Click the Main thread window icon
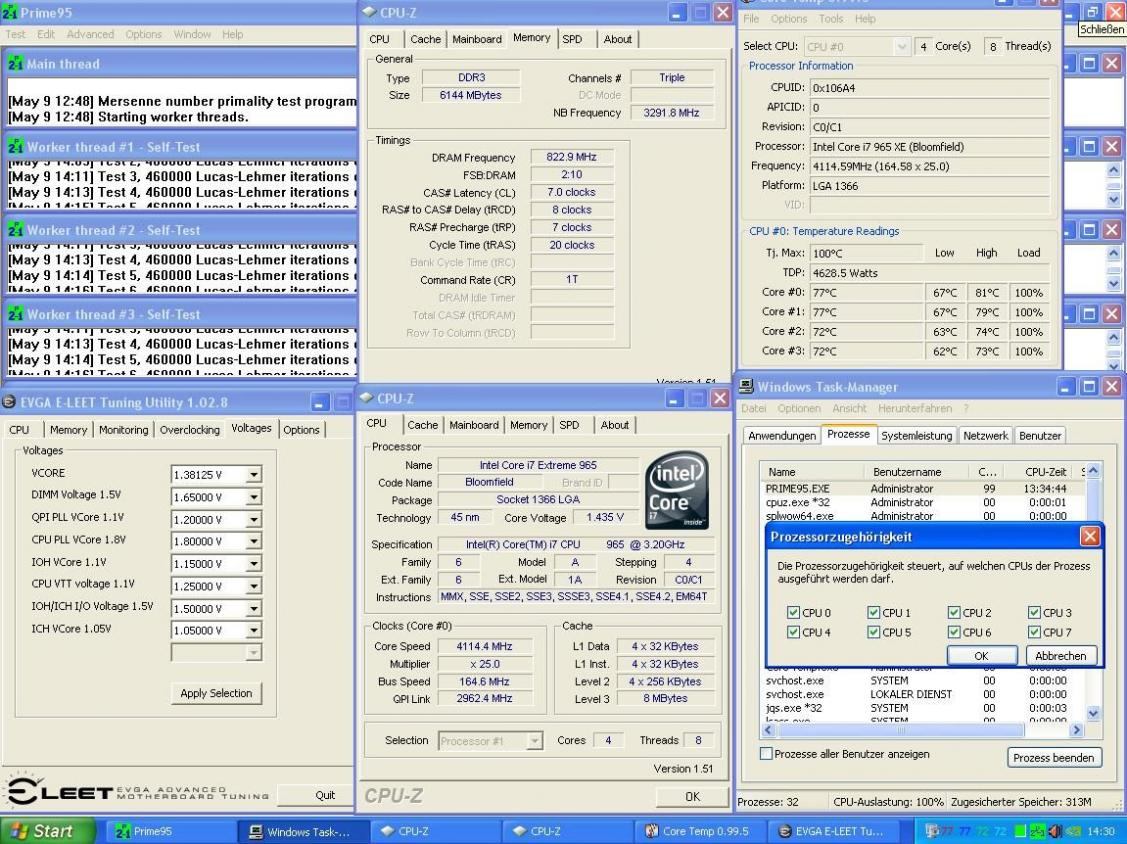The width and height of the screenshot is (1127, 844). coord(16,63)
